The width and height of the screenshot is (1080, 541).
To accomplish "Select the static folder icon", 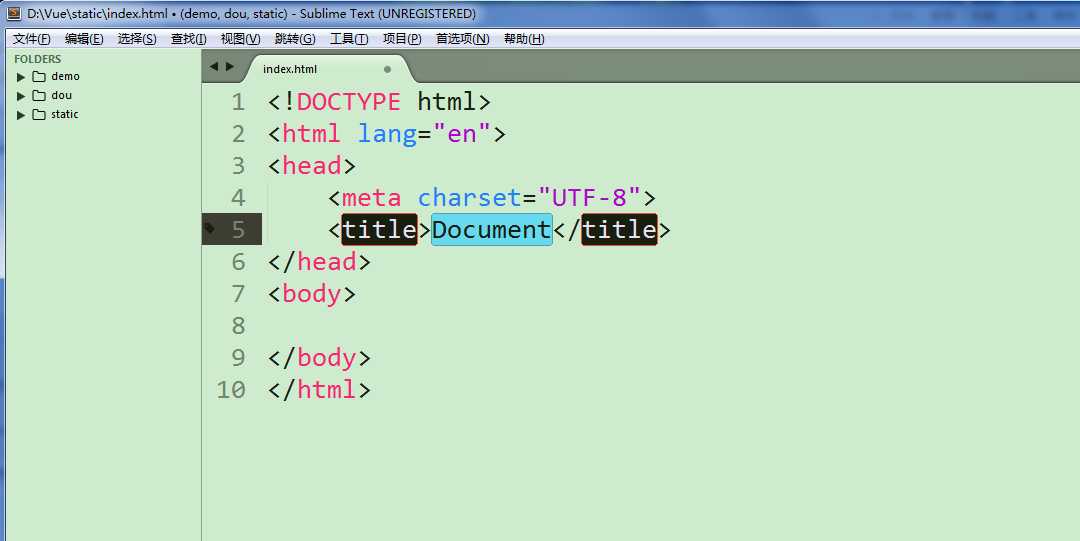I will point(39,114).
